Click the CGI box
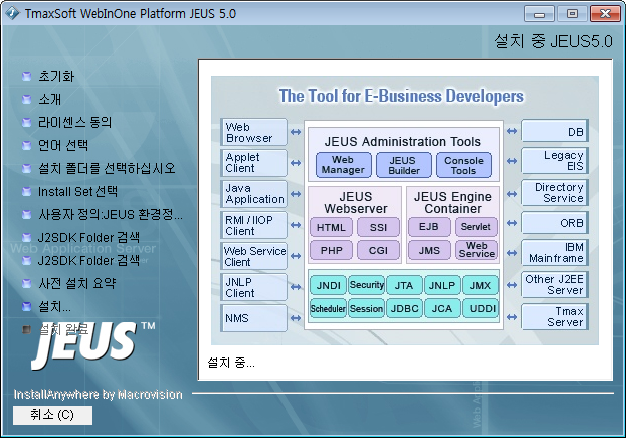626x438 pixels. pos(378,250)
